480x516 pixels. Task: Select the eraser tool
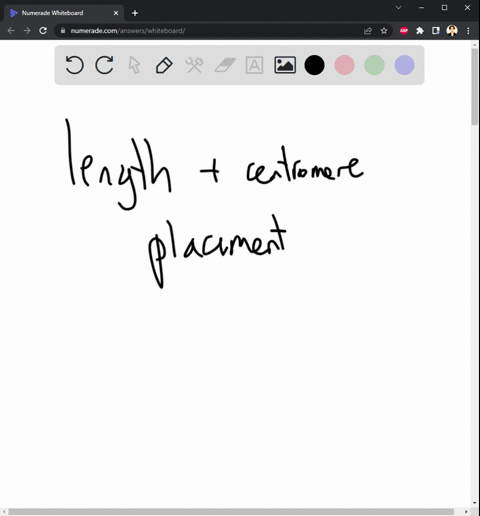(x=225, y=65)
